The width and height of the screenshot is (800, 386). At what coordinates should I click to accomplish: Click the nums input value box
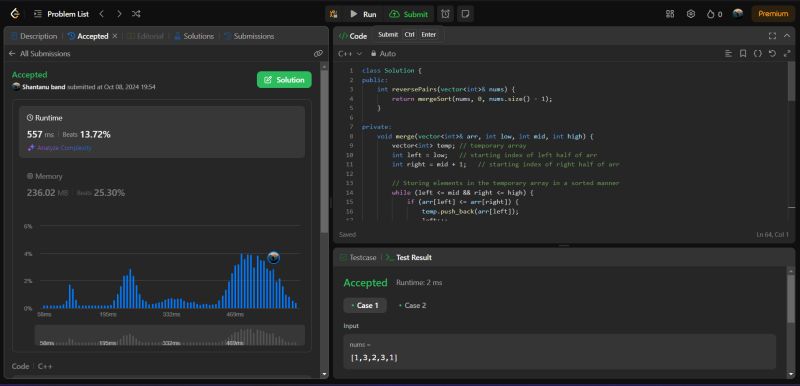[560, 352]
